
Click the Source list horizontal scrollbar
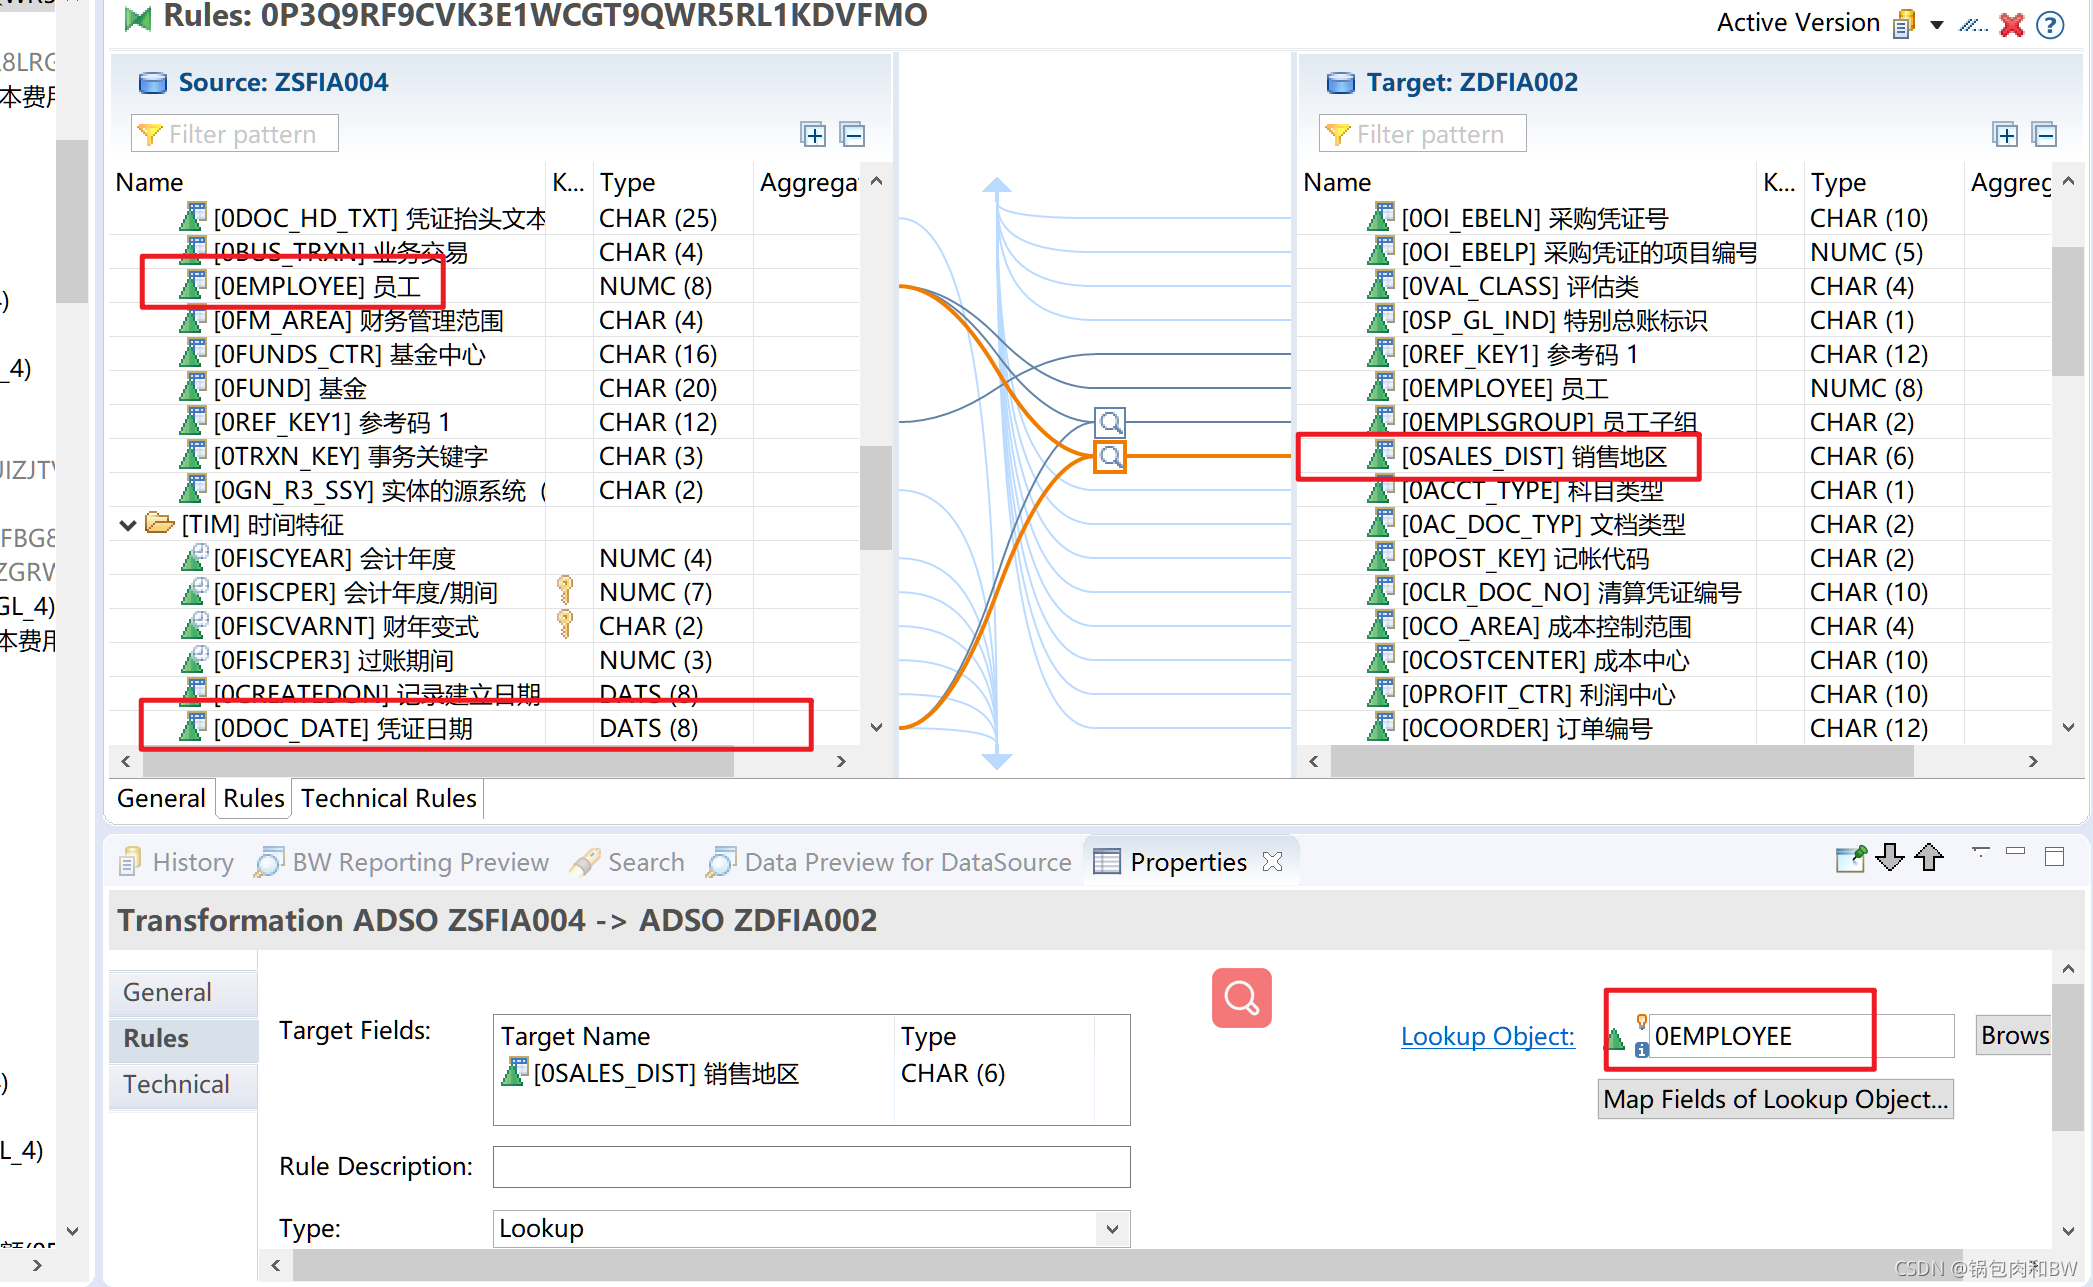click(440, 762)
